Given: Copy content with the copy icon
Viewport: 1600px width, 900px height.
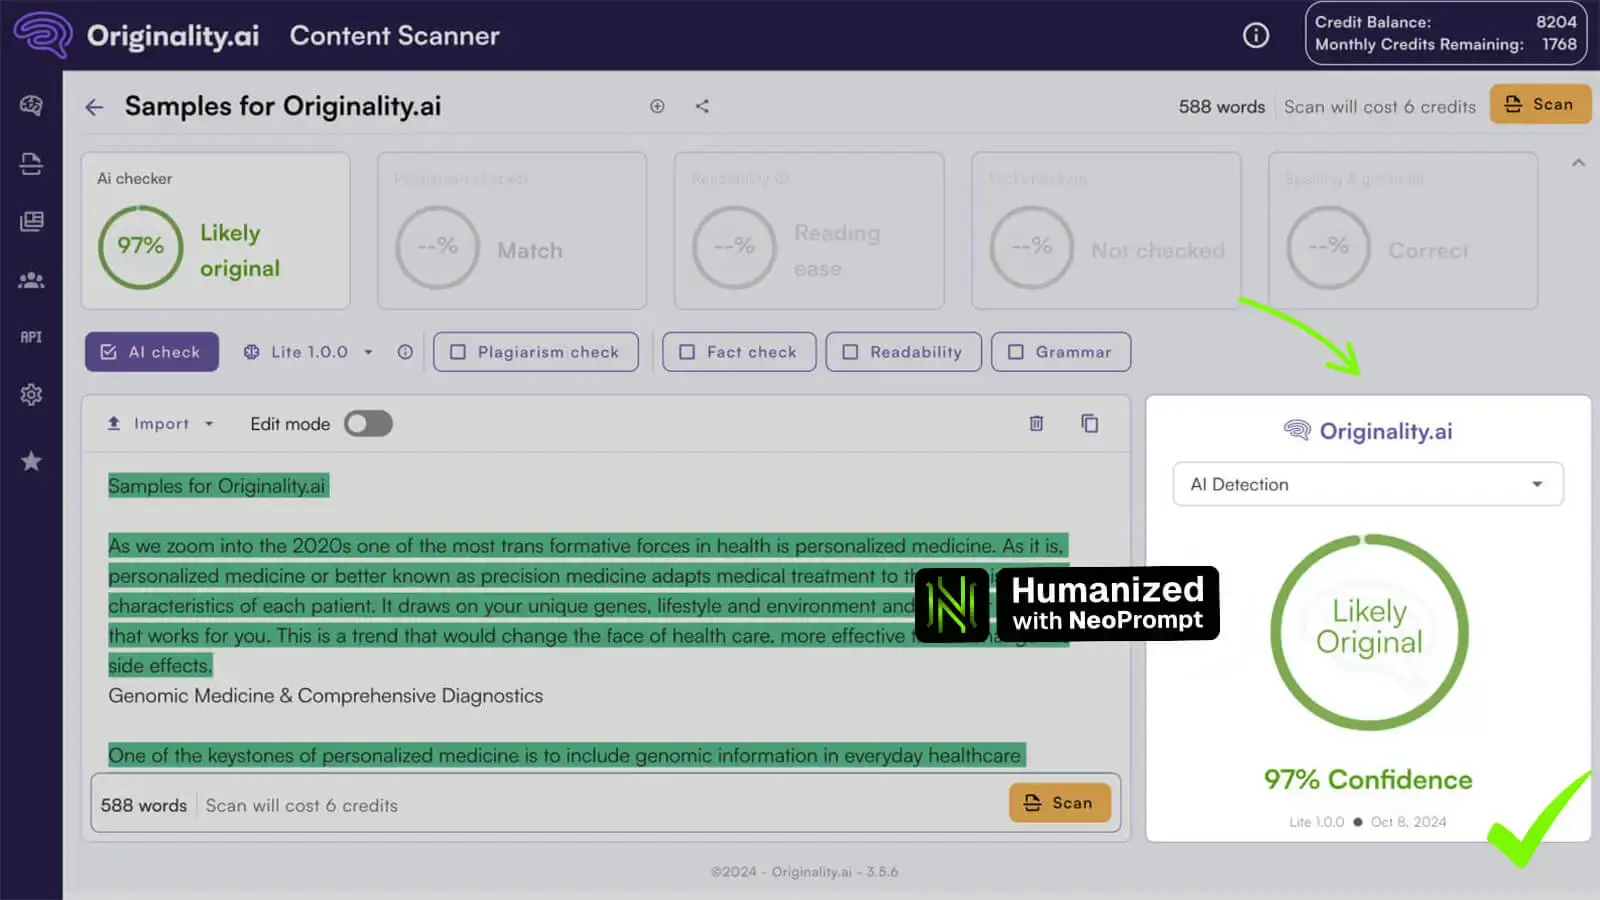Looking at the screenshot, I should (1089, 424).
